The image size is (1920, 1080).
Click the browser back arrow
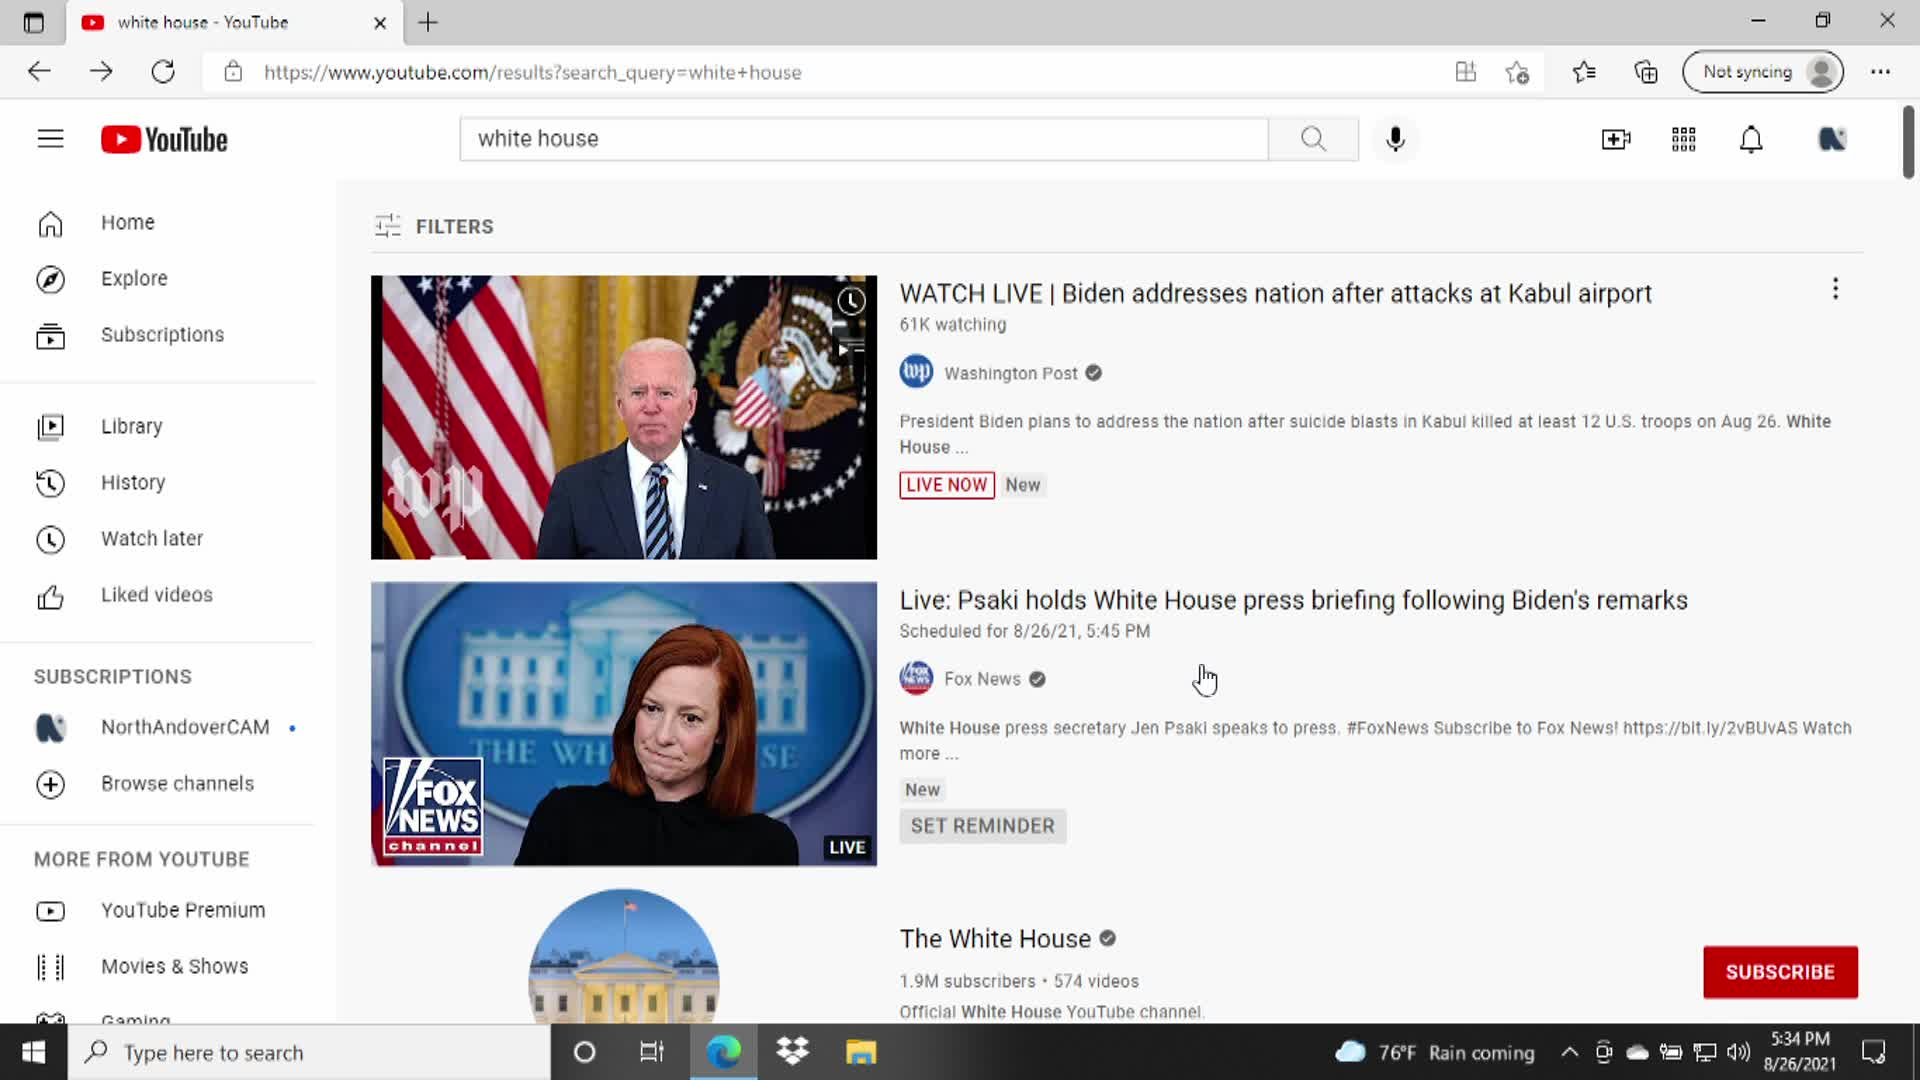(x=39, y=72)
